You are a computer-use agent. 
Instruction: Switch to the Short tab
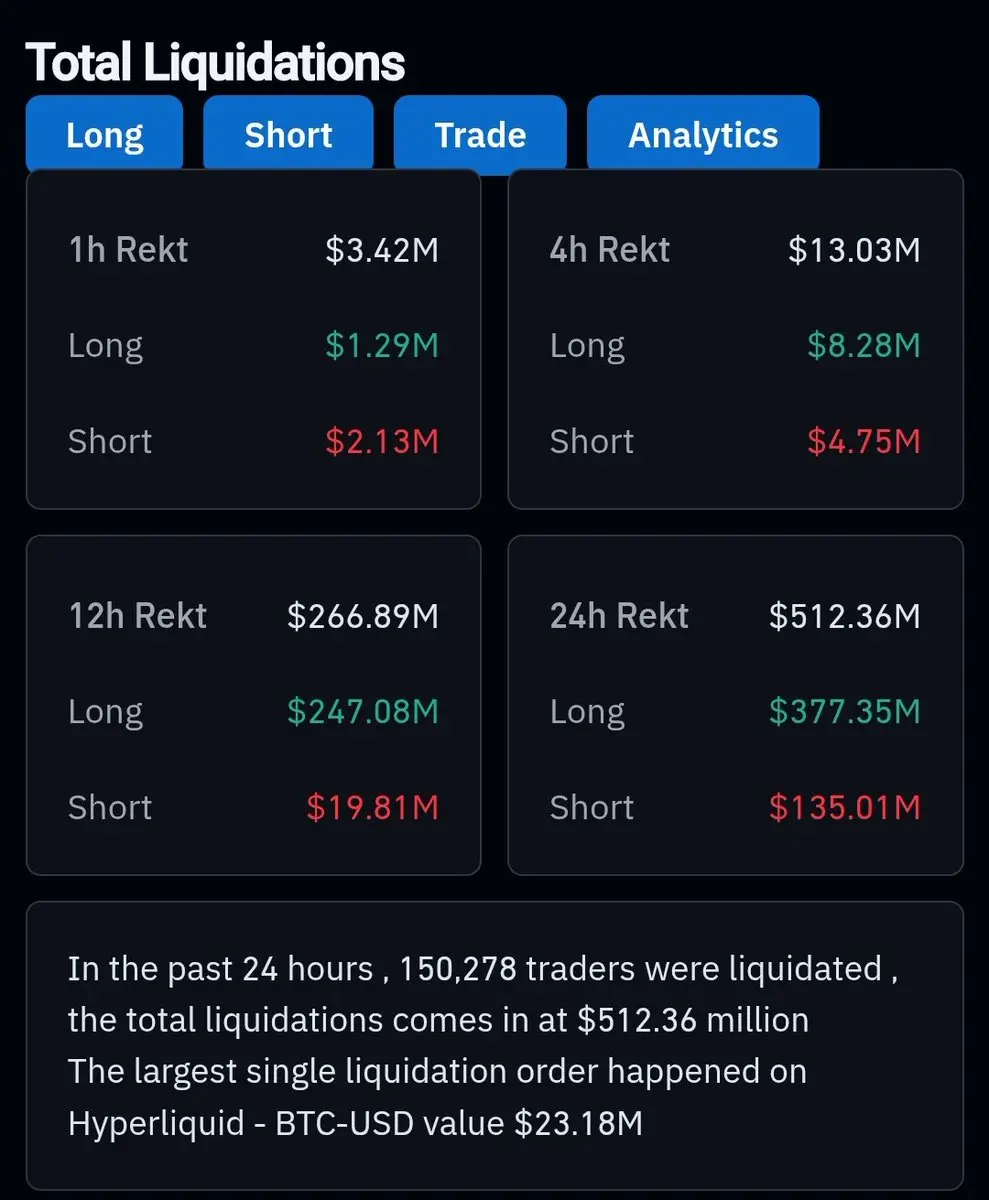click(288, 134)
